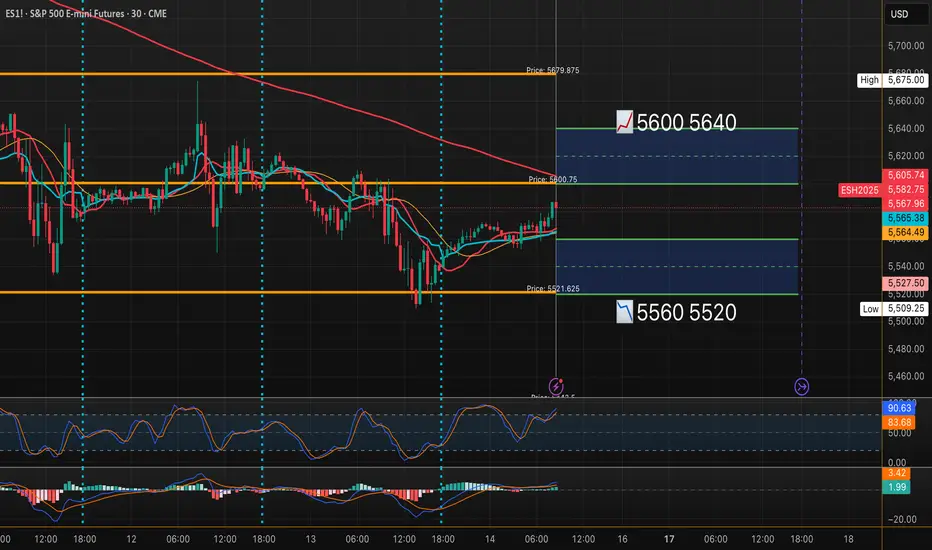Image resolution: width=932 pixels, height=550 pixels.
Task: Click the red 5,605.74 price label
Action: (906, 175)
